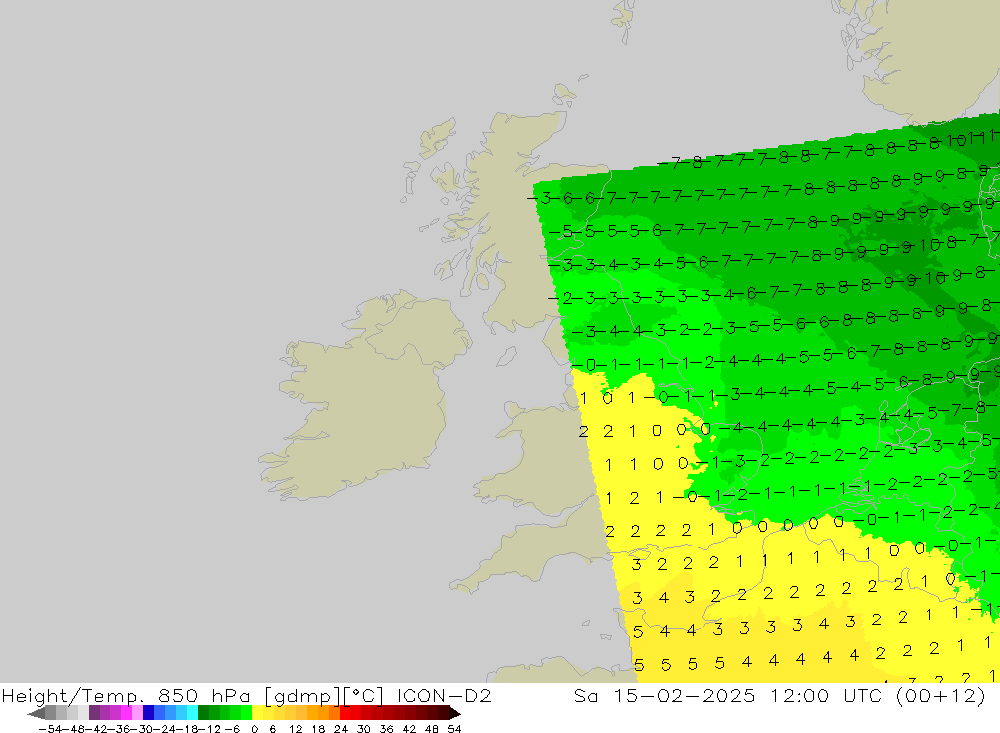
Task: Click the legend value '12'
Action: 295,729
